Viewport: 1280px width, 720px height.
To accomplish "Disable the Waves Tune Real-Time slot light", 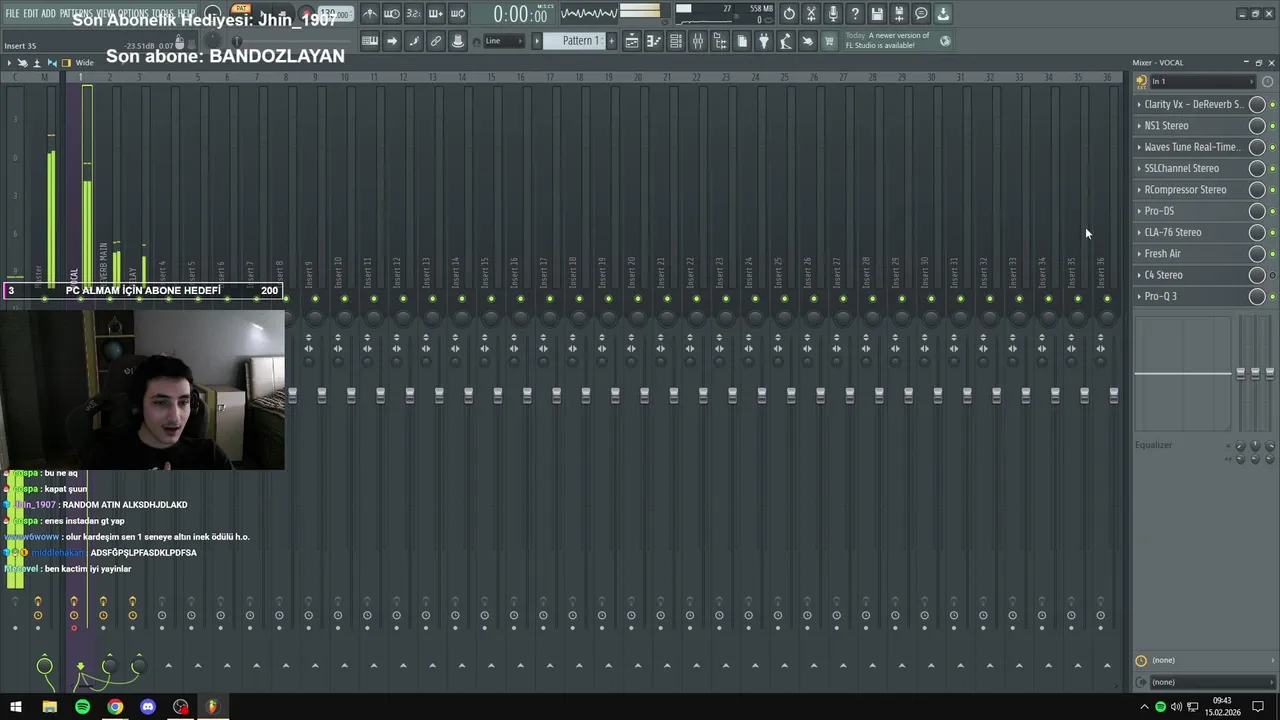I will [x=1272, y=147].
